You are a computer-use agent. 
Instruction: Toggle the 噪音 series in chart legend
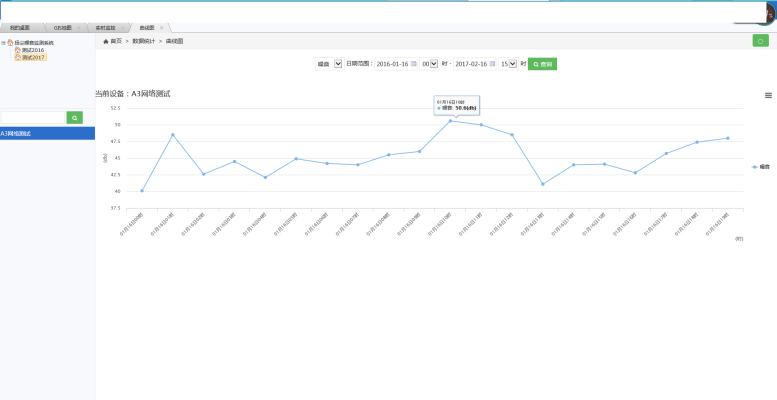(761, 167)
